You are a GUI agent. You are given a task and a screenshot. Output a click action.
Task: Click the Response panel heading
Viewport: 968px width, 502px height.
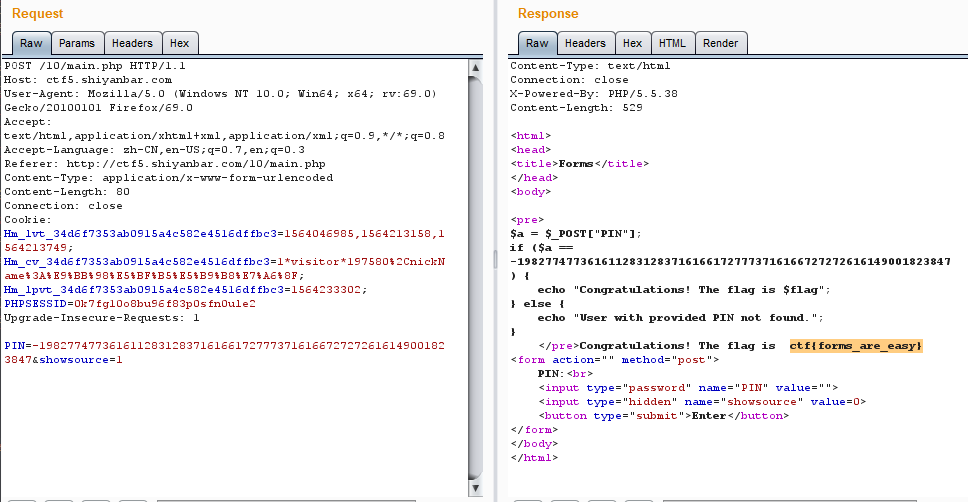coord(548,14)
